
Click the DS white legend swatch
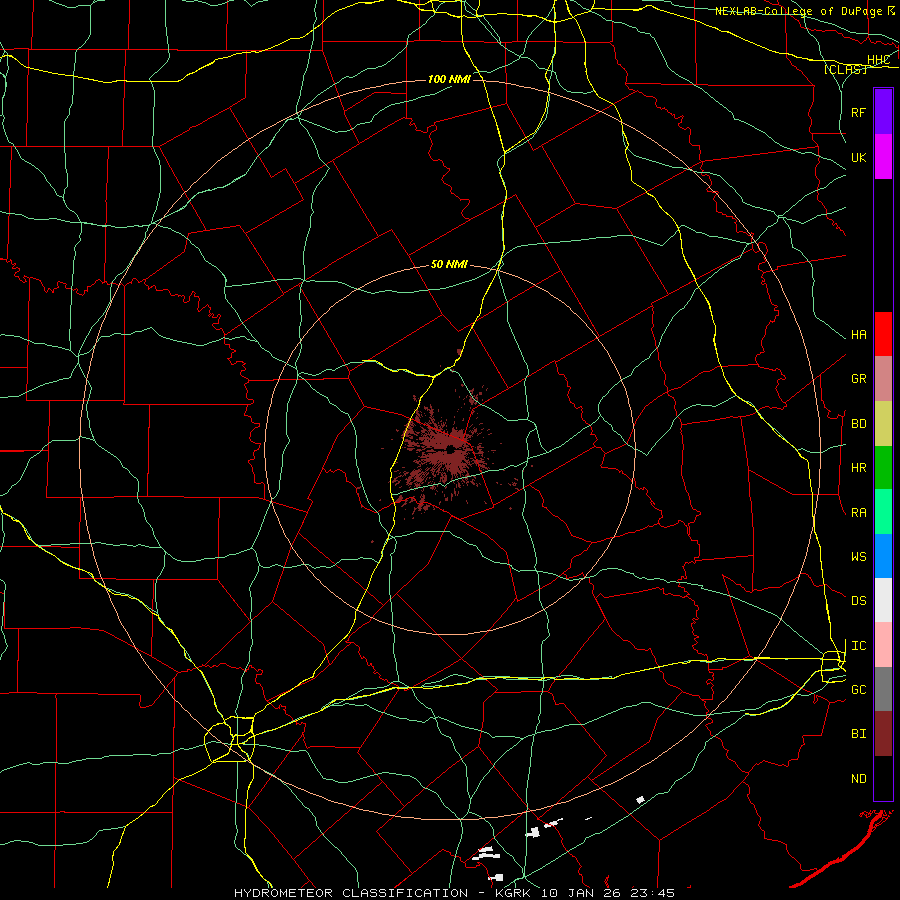(883, 600)
